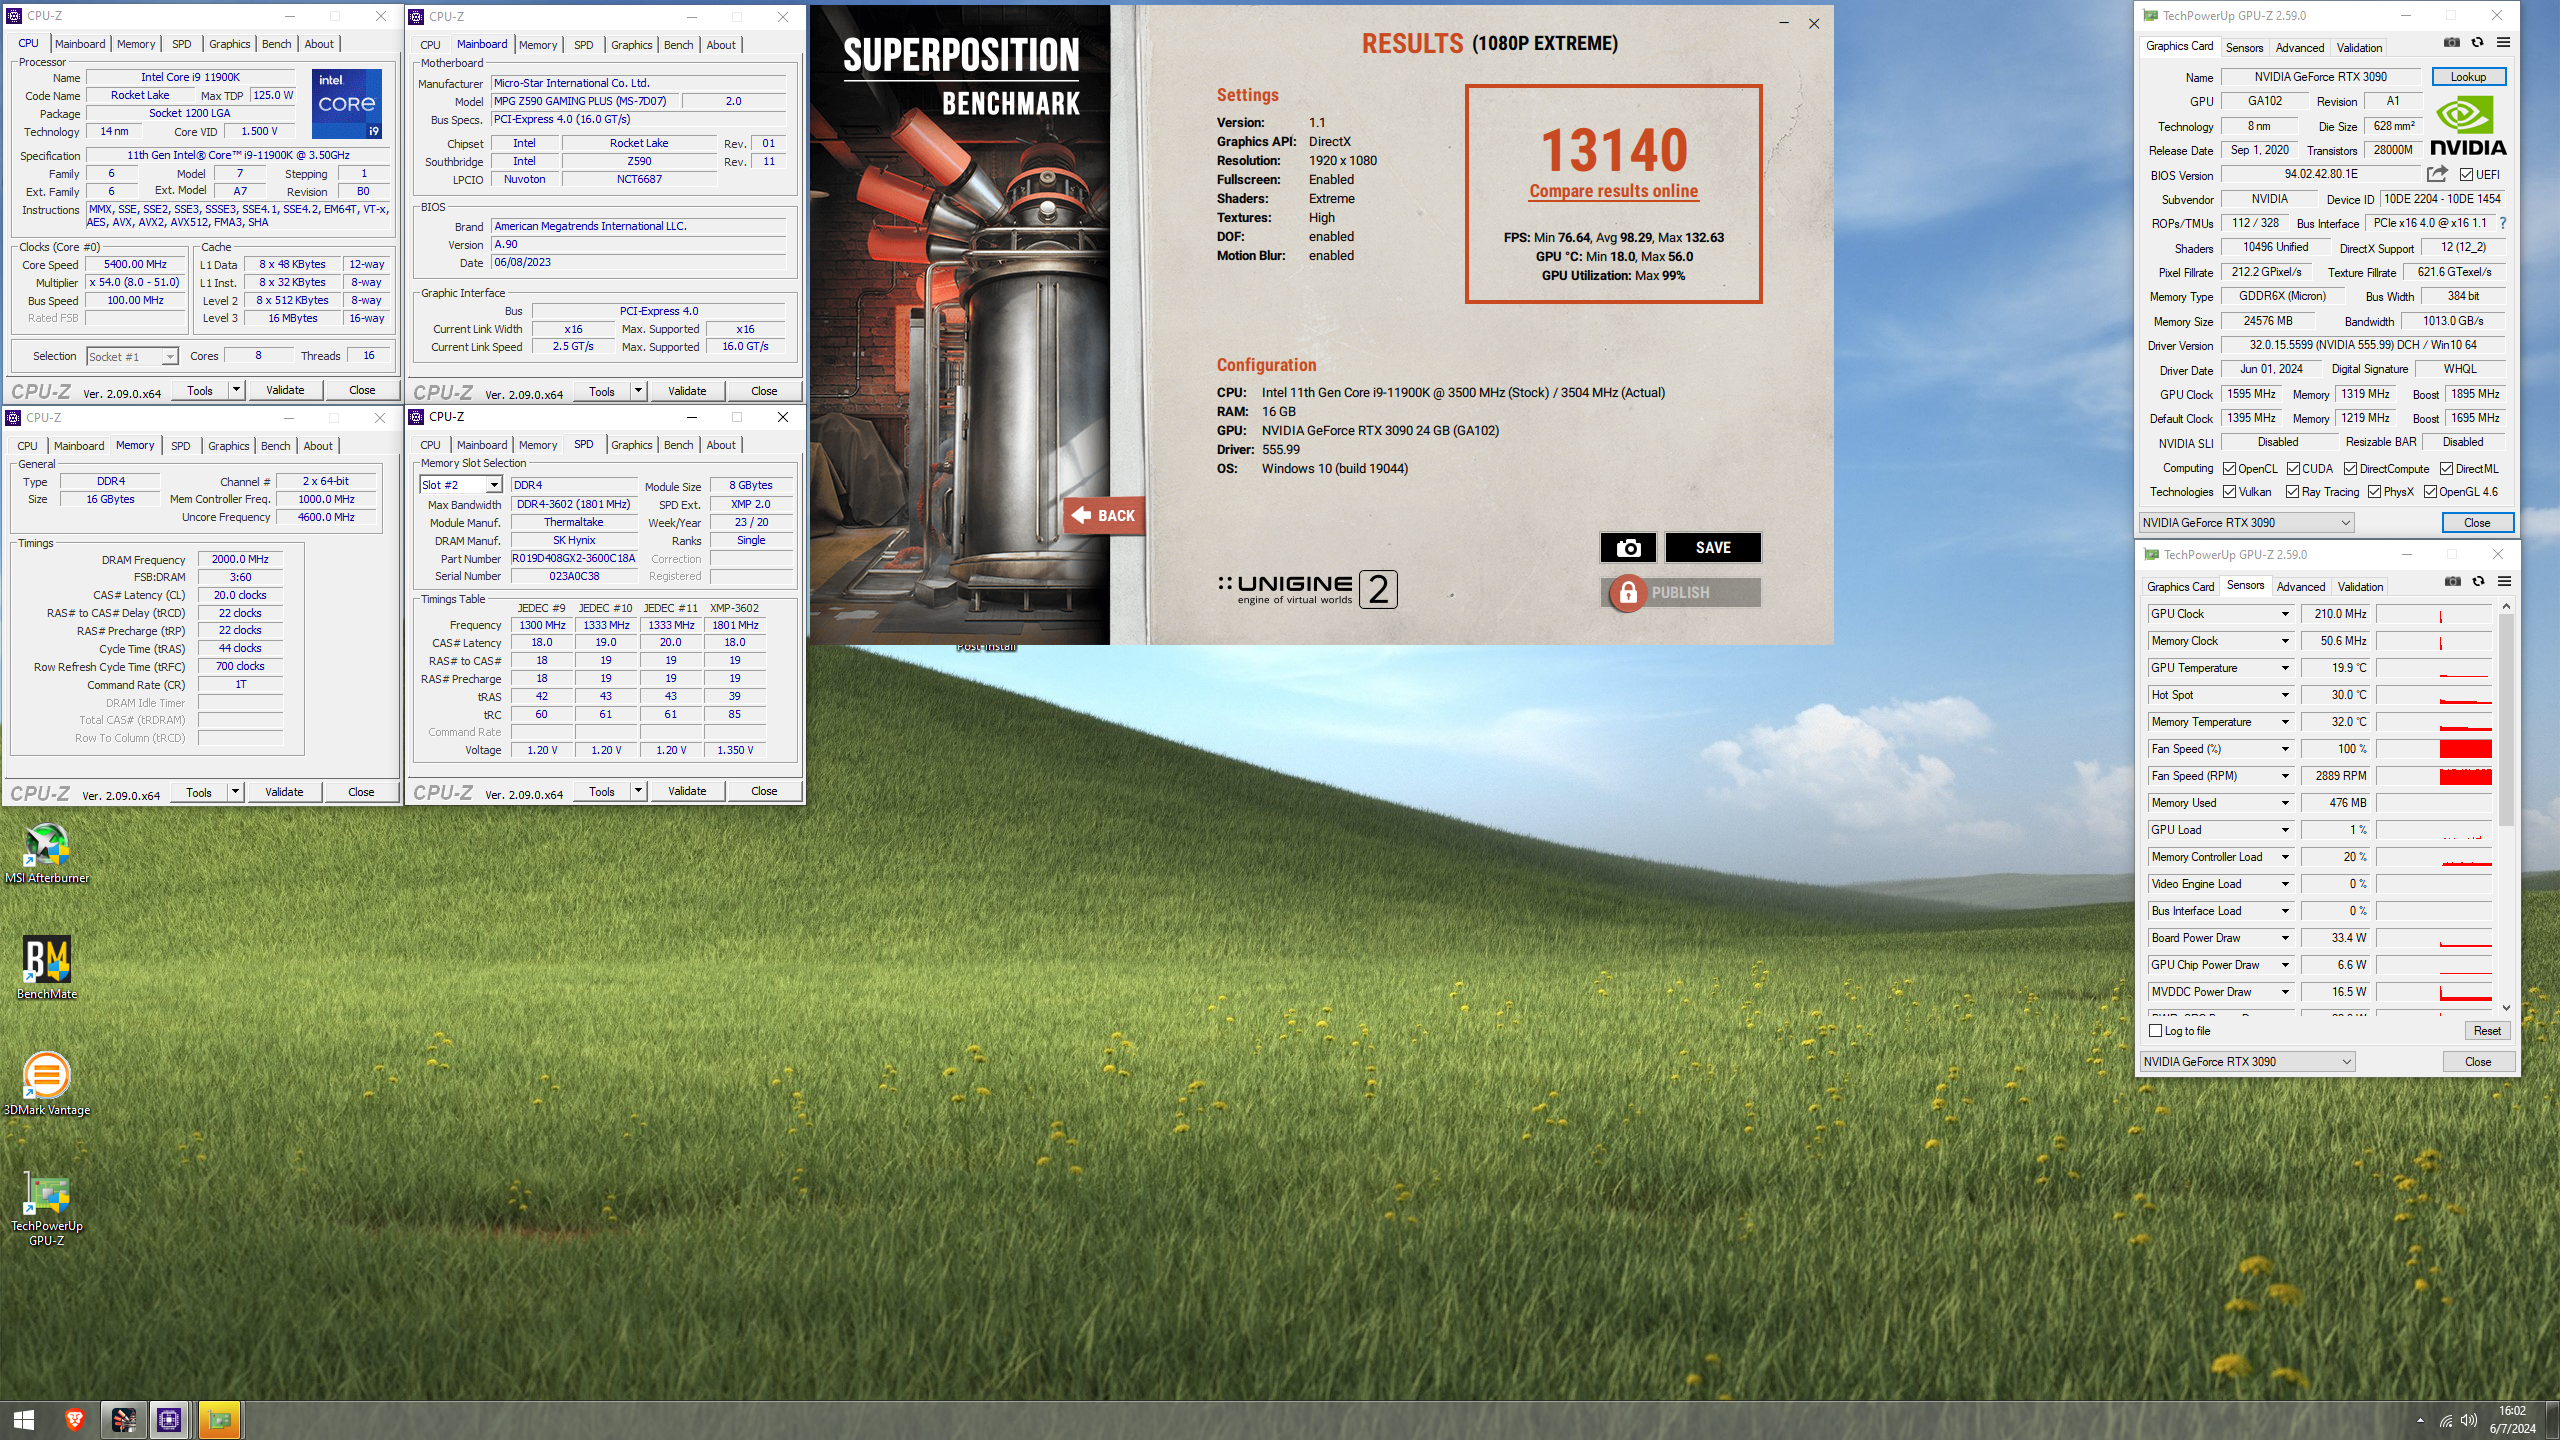Screen dimensions: 2560x1440
Task: Open Windows Start menu
Action: click(x=24, y=1419)
